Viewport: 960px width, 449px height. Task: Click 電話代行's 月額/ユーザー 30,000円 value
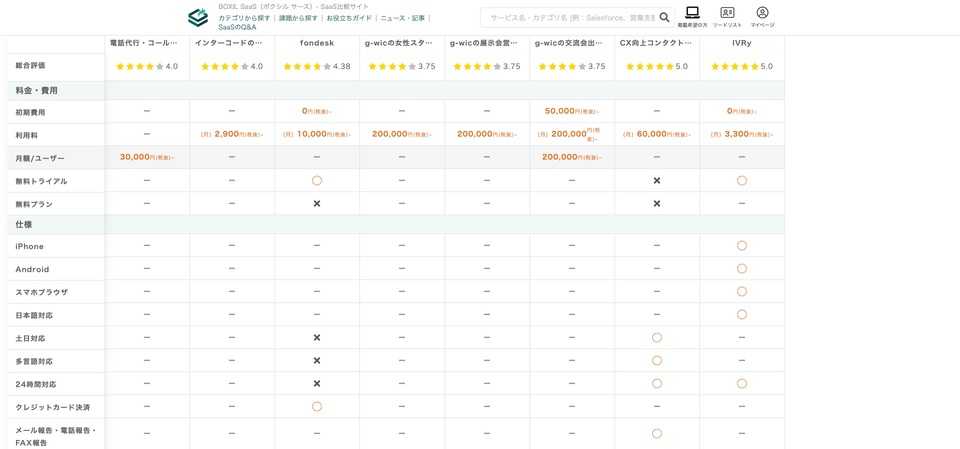coord(147,157)
